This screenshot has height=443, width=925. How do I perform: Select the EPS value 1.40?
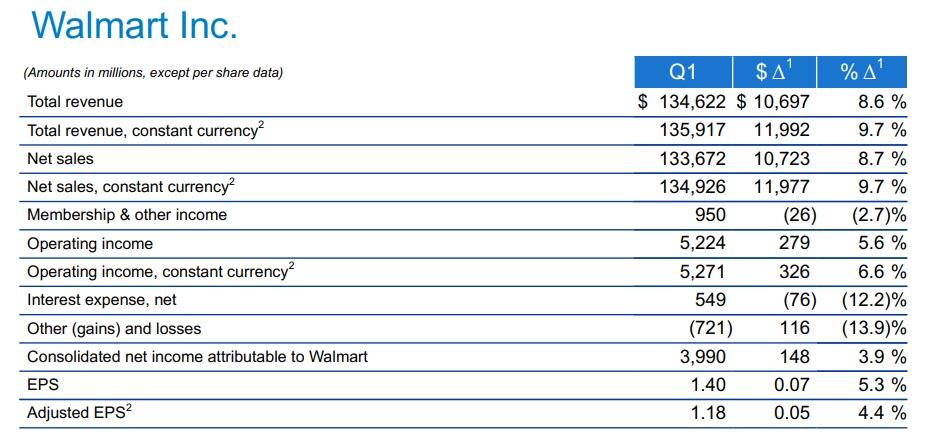coord(708,385)
